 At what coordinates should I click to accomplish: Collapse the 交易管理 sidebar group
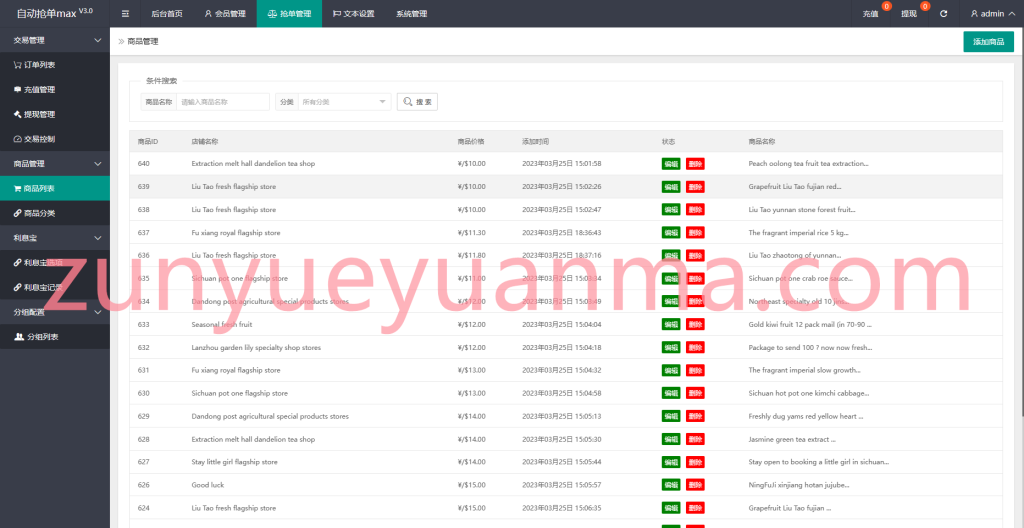coord(55,40)
